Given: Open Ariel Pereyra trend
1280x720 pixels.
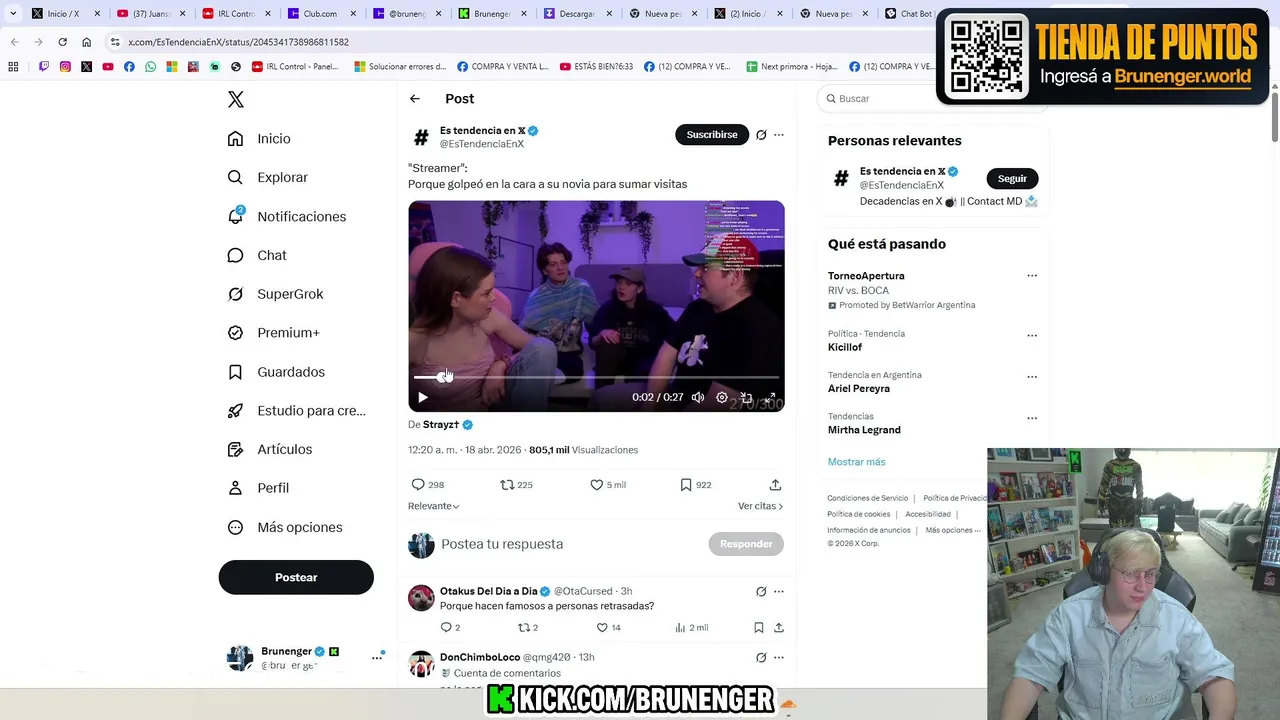Looking at the screenshot, I should tap(859, 389).
